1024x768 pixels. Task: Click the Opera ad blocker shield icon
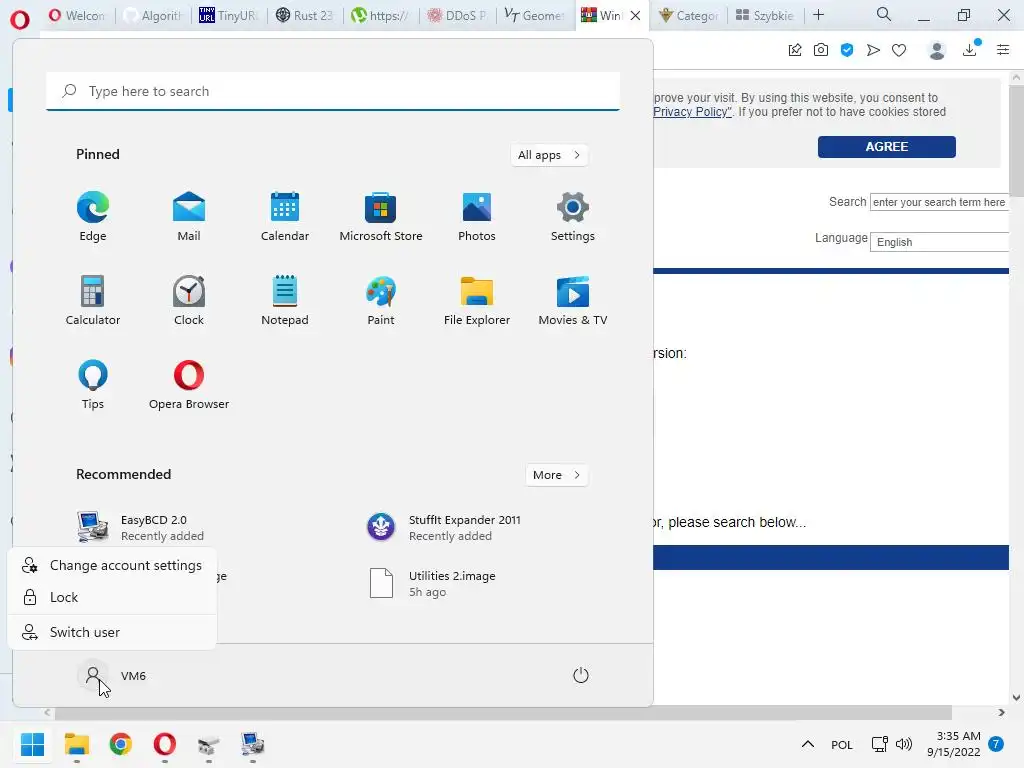847,50
